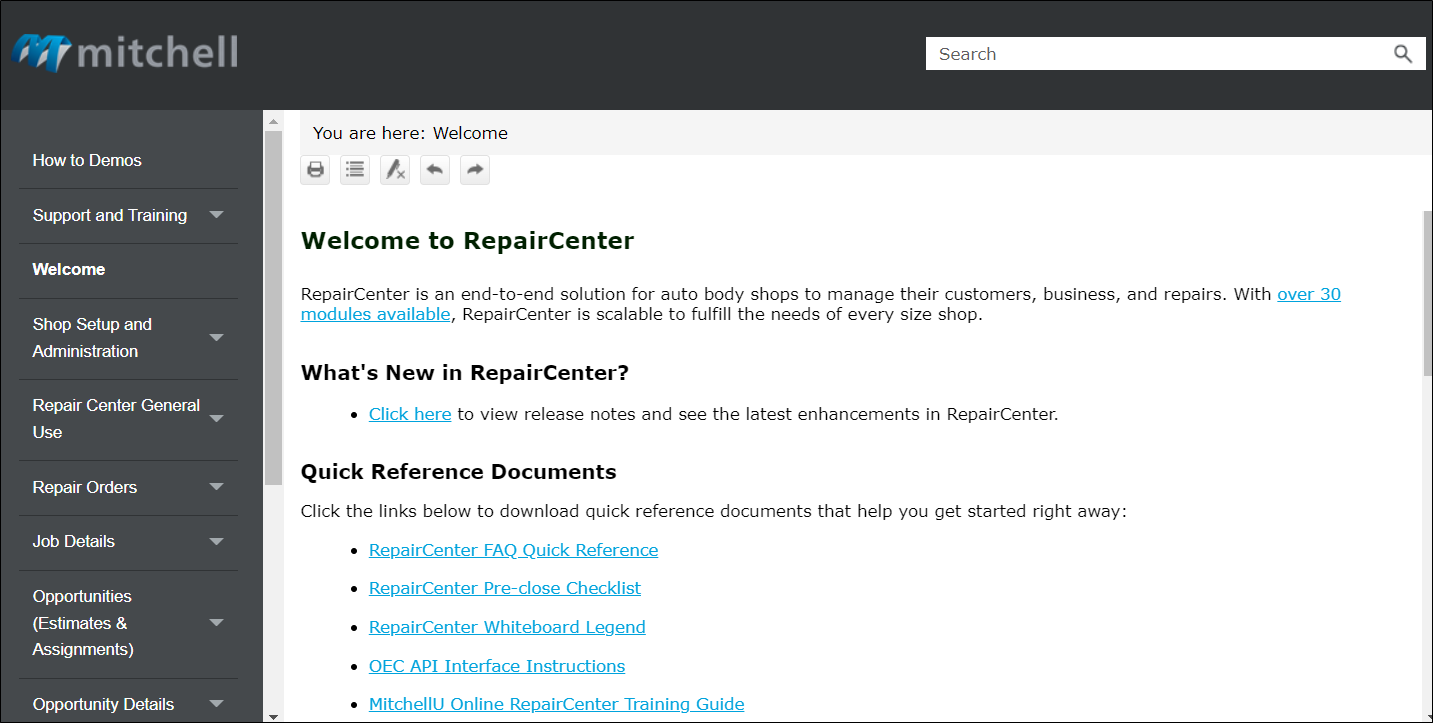The width and height of the screenshot is (1433, 723).
Task: Open Opportunities (Estimates & Assignments) item
Action: pos(83,623)
